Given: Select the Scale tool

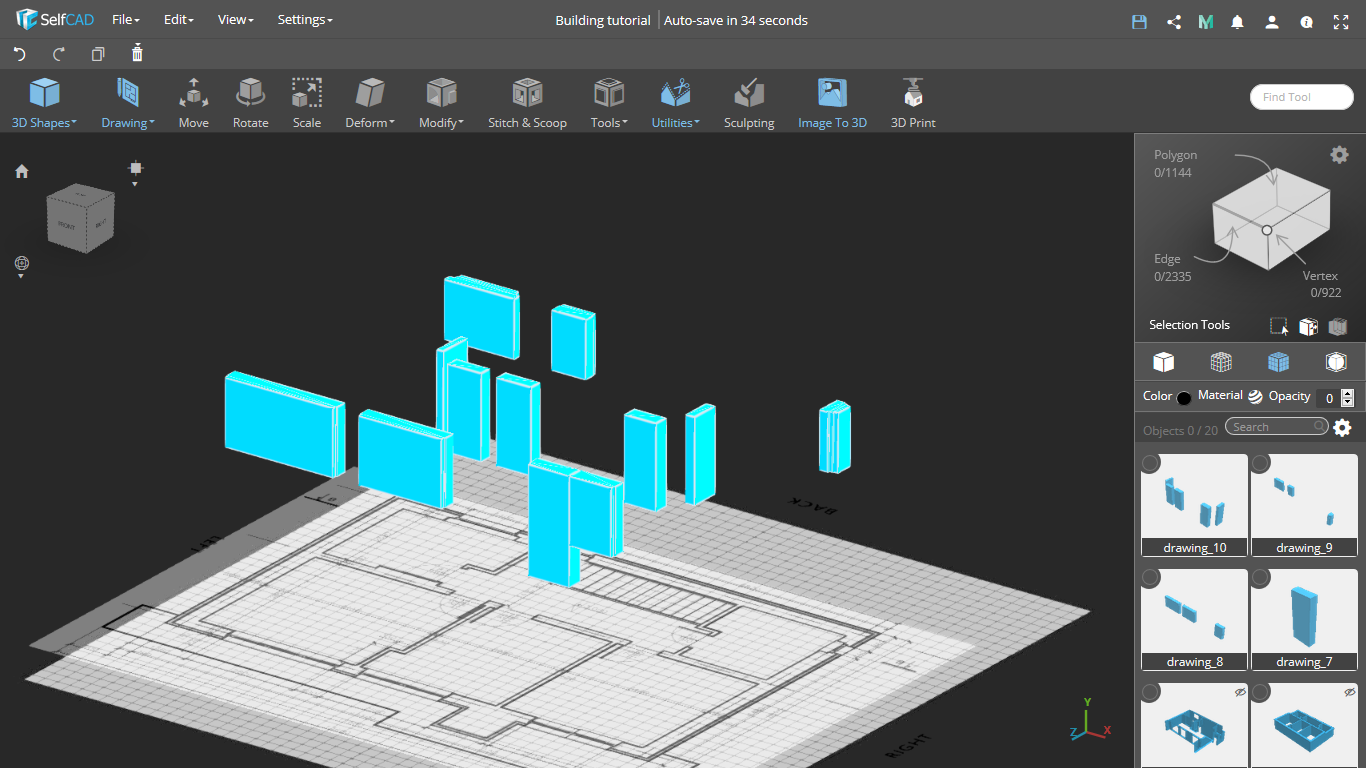Looking at the screenshot, I should [x=307, y=104].
